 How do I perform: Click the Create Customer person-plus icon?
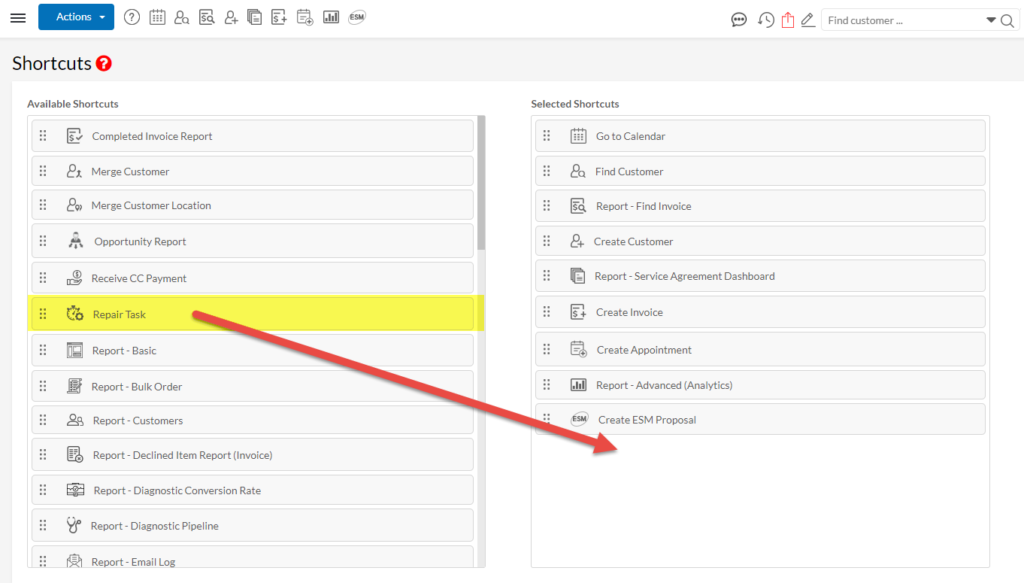[x=230, y=16]
